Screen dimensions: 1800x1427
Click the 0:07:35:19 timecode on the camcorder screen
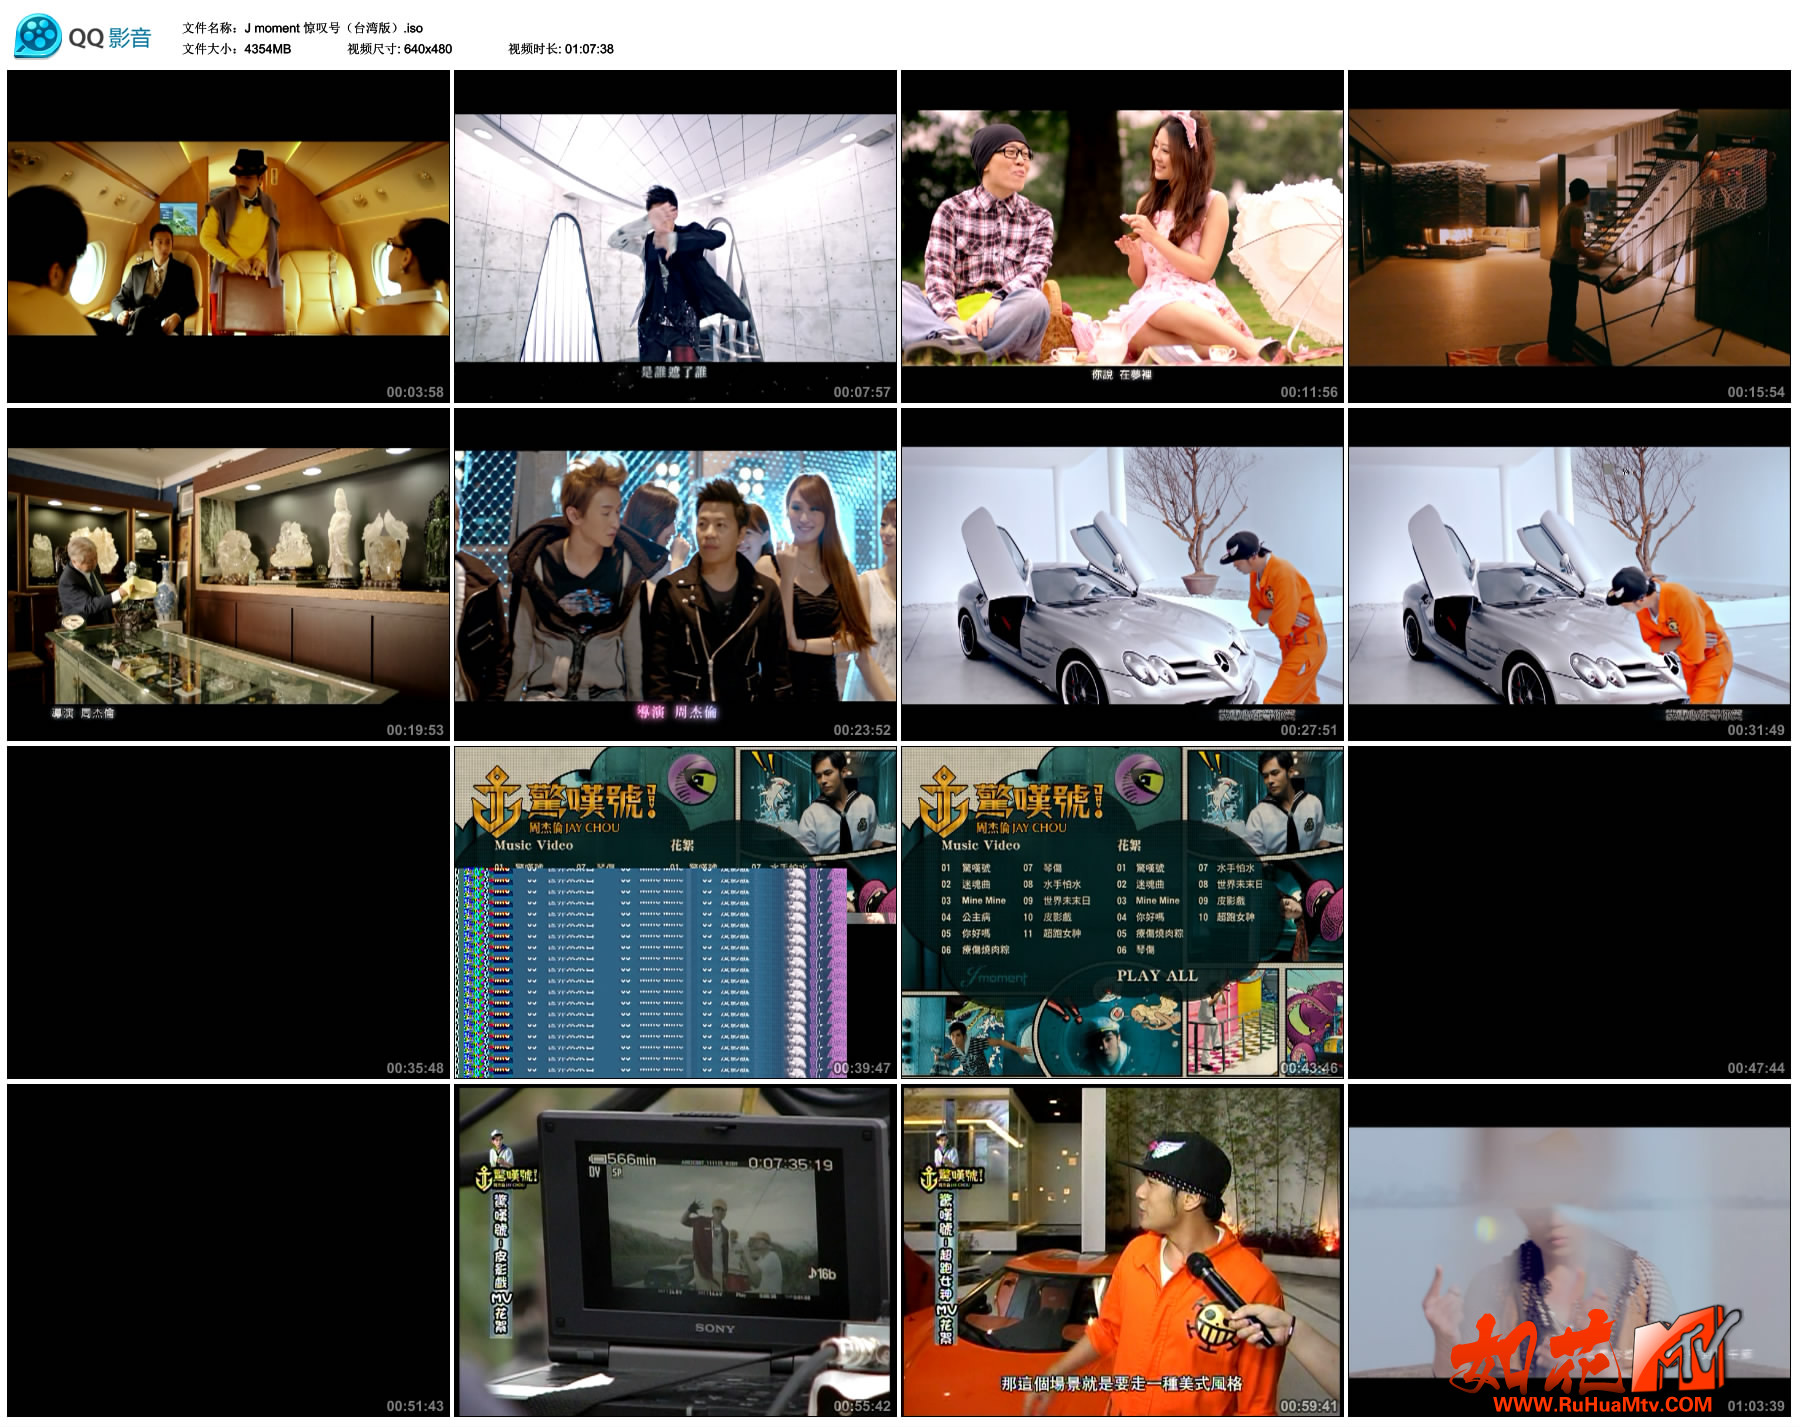790,1164
